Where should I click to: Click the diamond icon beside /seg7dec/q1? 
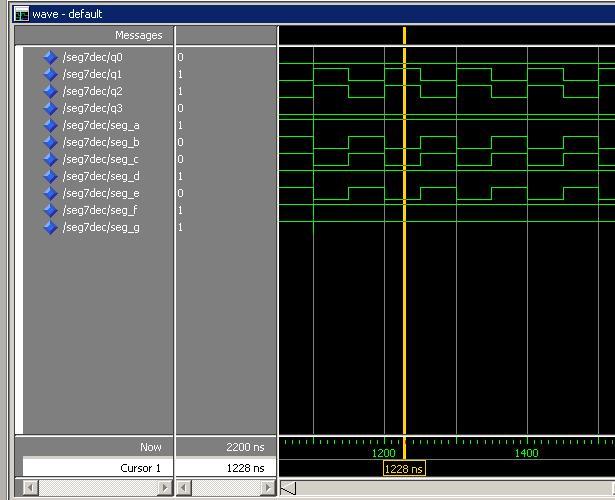50,74
